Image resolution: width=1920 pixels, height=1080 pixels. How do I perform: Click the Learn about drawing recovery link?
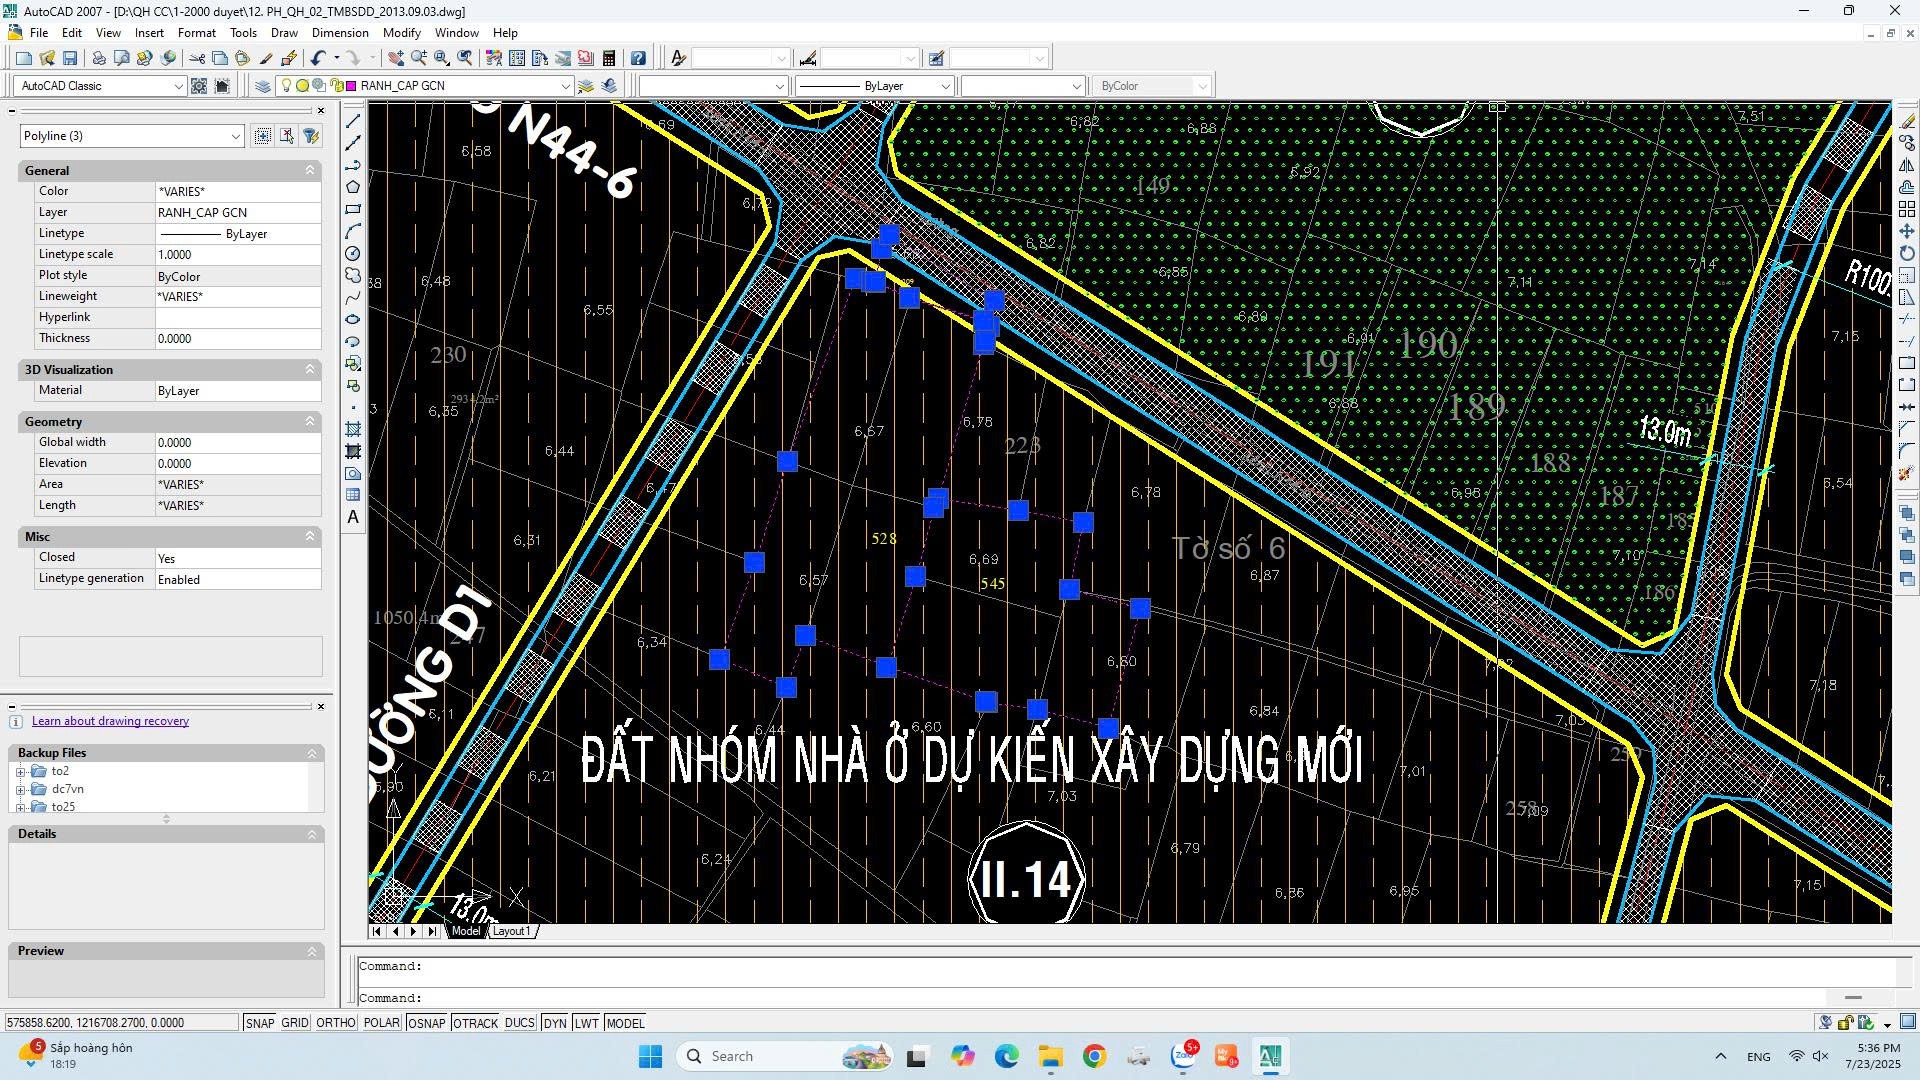pyautogui.click(x=110, y=721)
